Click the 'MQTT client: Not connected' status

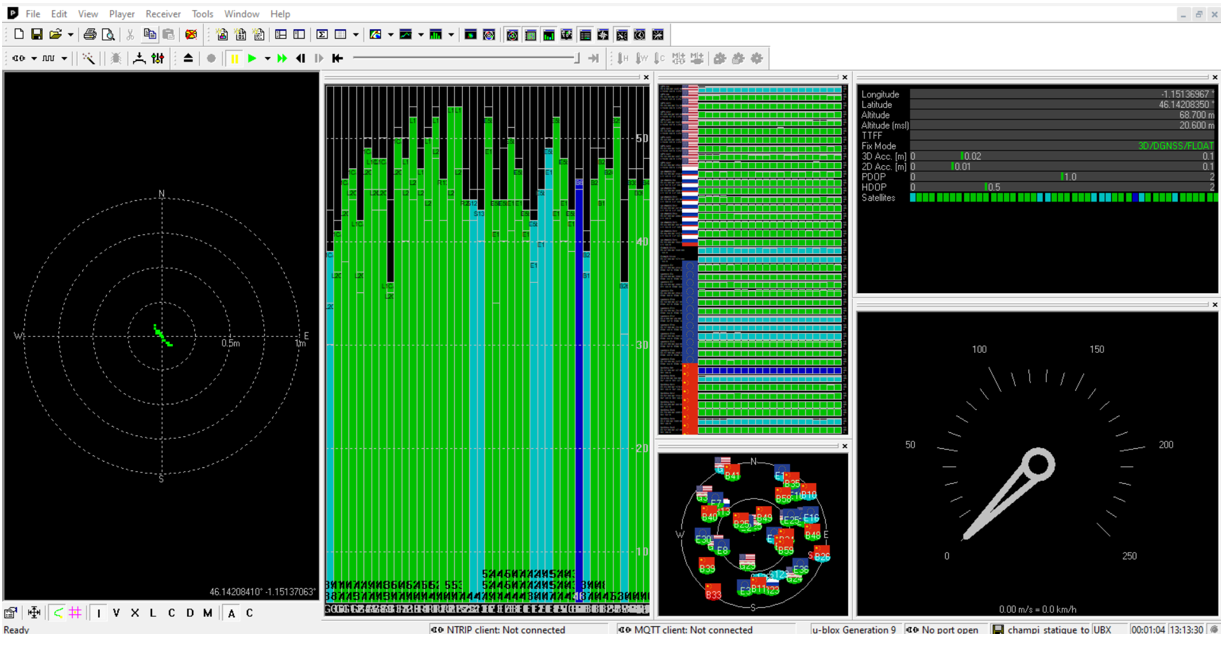click(x=684, y=630)
